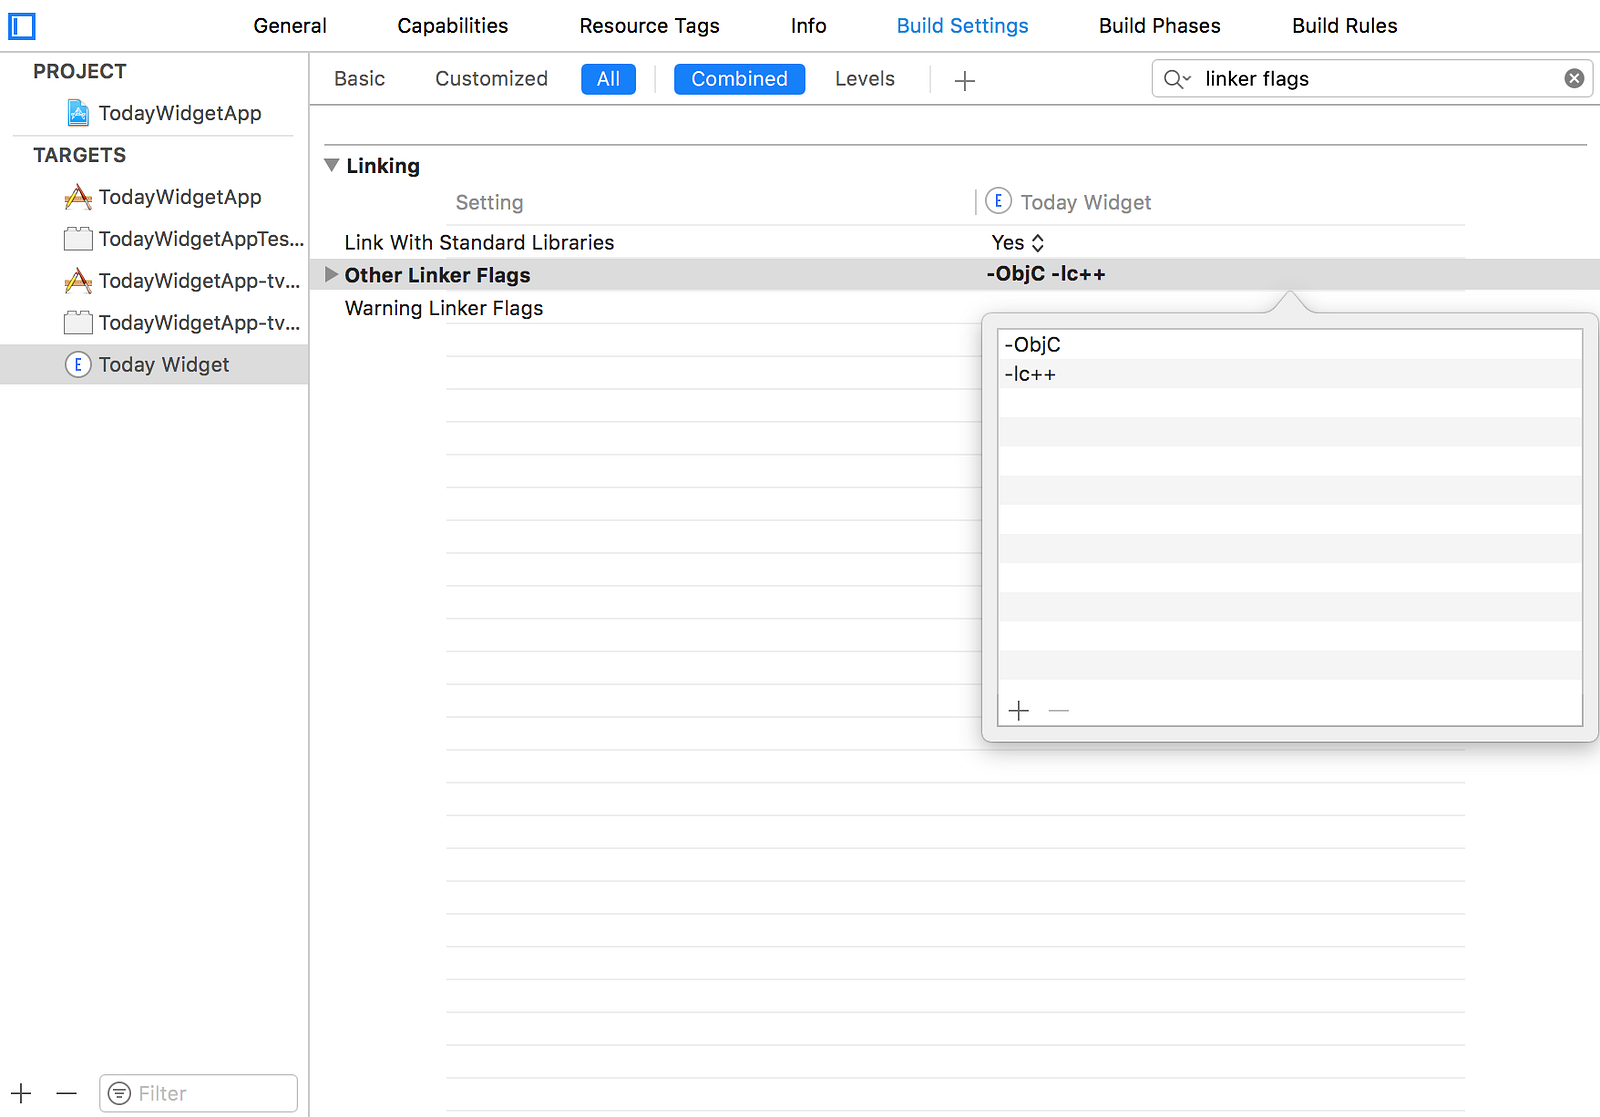Remove the selected target

pyautogui.click(x=67, y=1093)
